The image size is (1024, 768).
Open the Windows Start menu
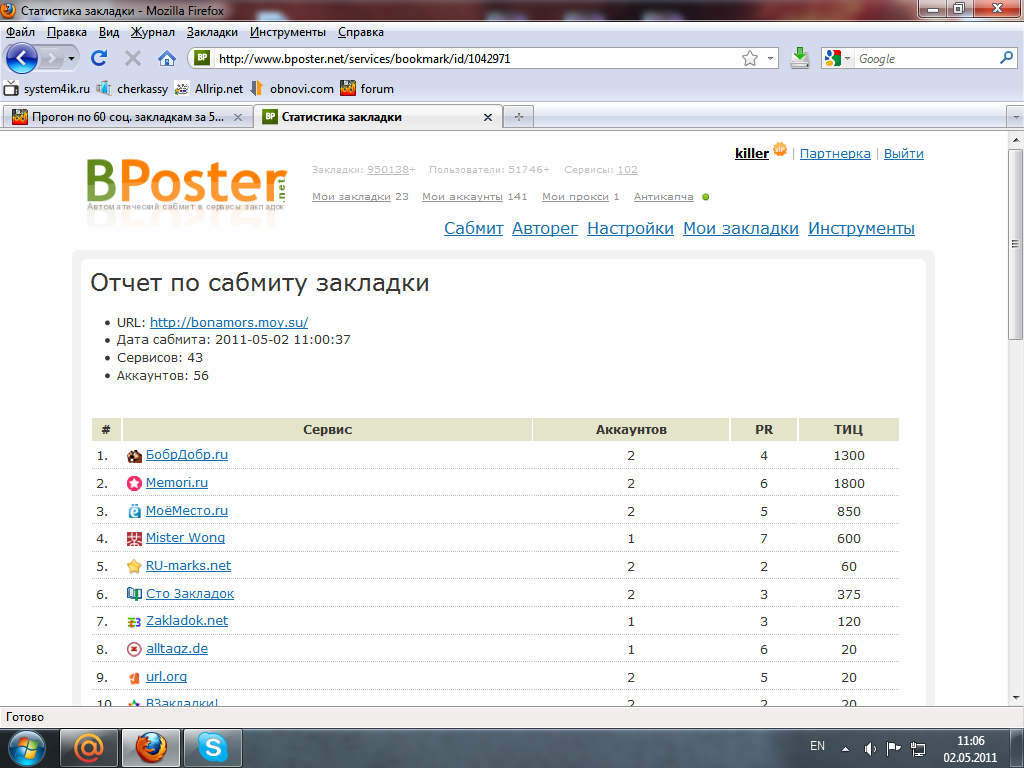click(26, 748)
